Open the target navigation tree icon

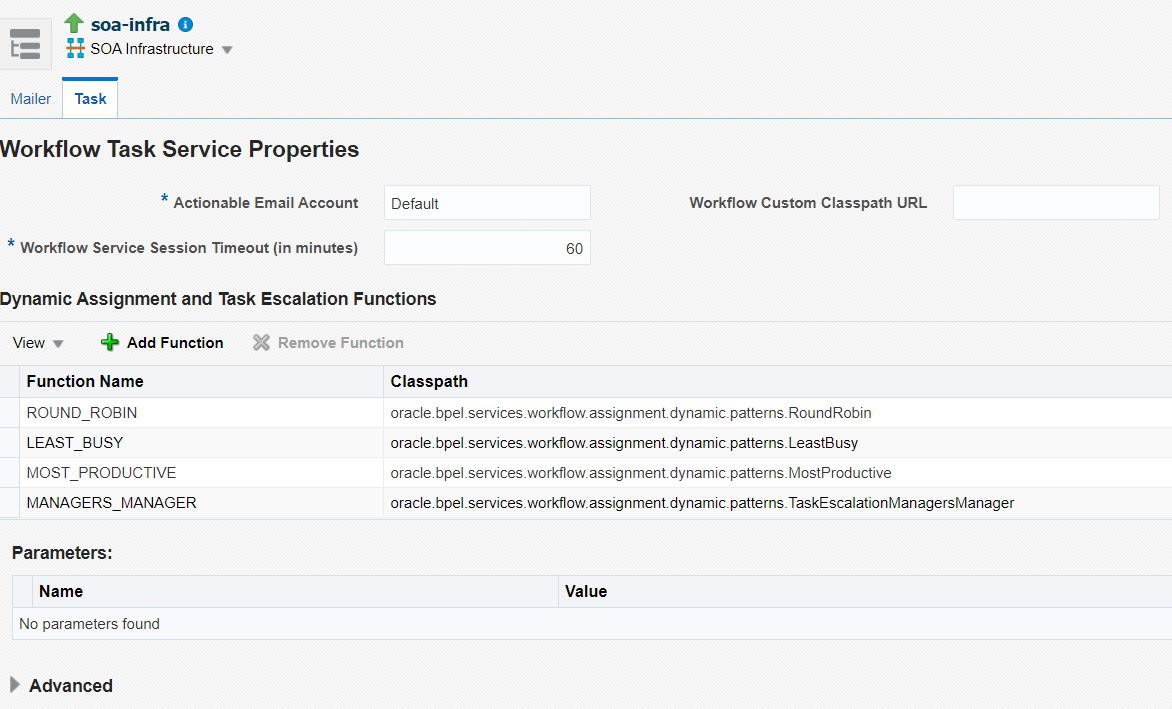pos(25,44)
